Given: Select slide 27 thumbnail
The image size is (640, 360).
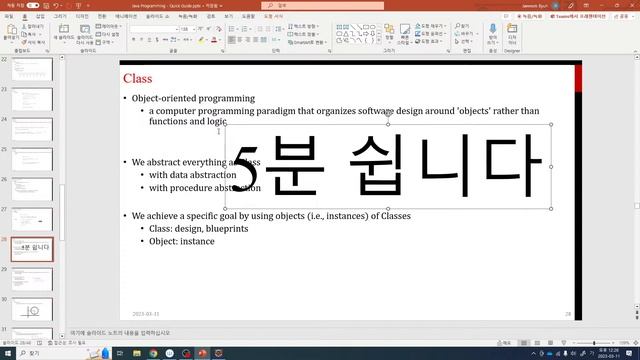Looking at the screenshot, I should coord(32,219).
